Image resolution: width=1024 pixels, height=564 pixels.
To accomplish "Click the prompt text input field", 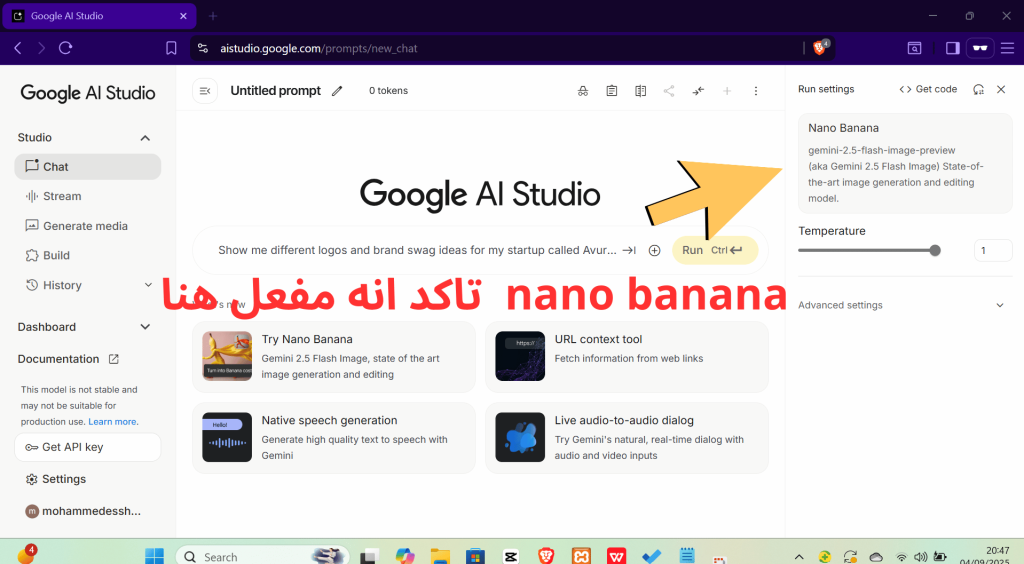I will point(417,250).
